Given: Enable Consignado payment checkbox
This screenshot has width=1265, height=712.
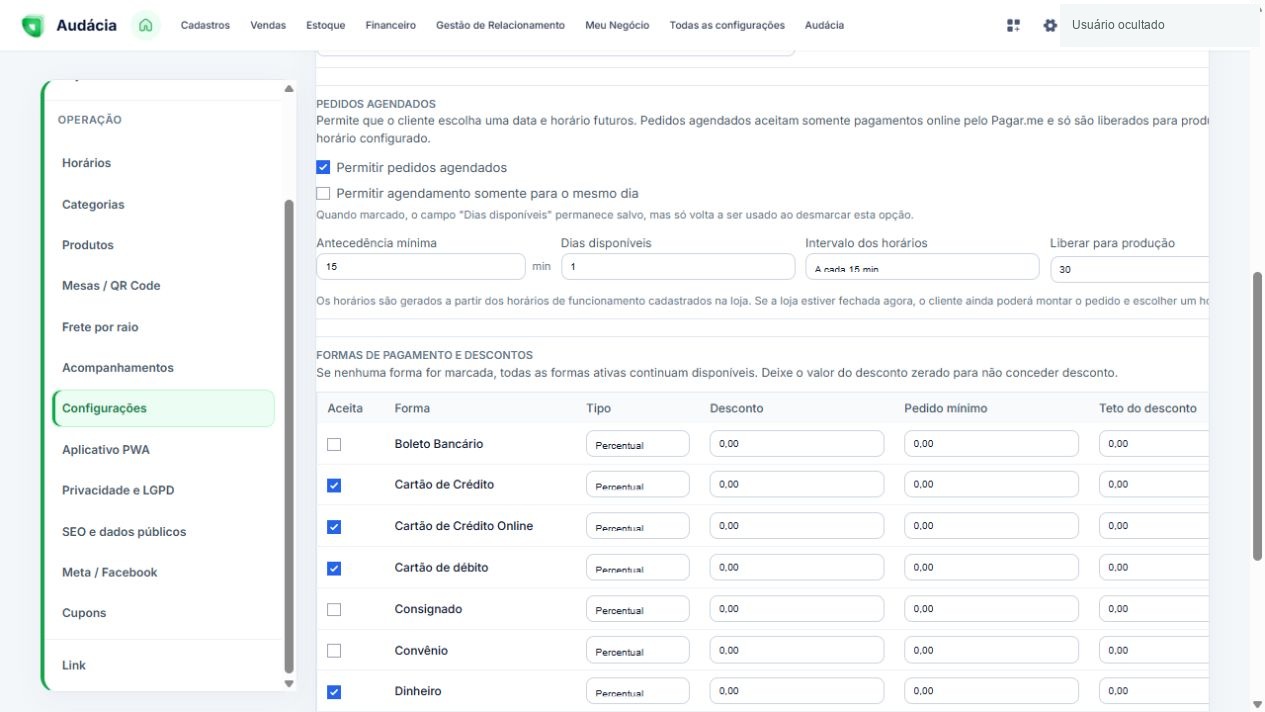Looking at the screenshot, I should point(334,609).
